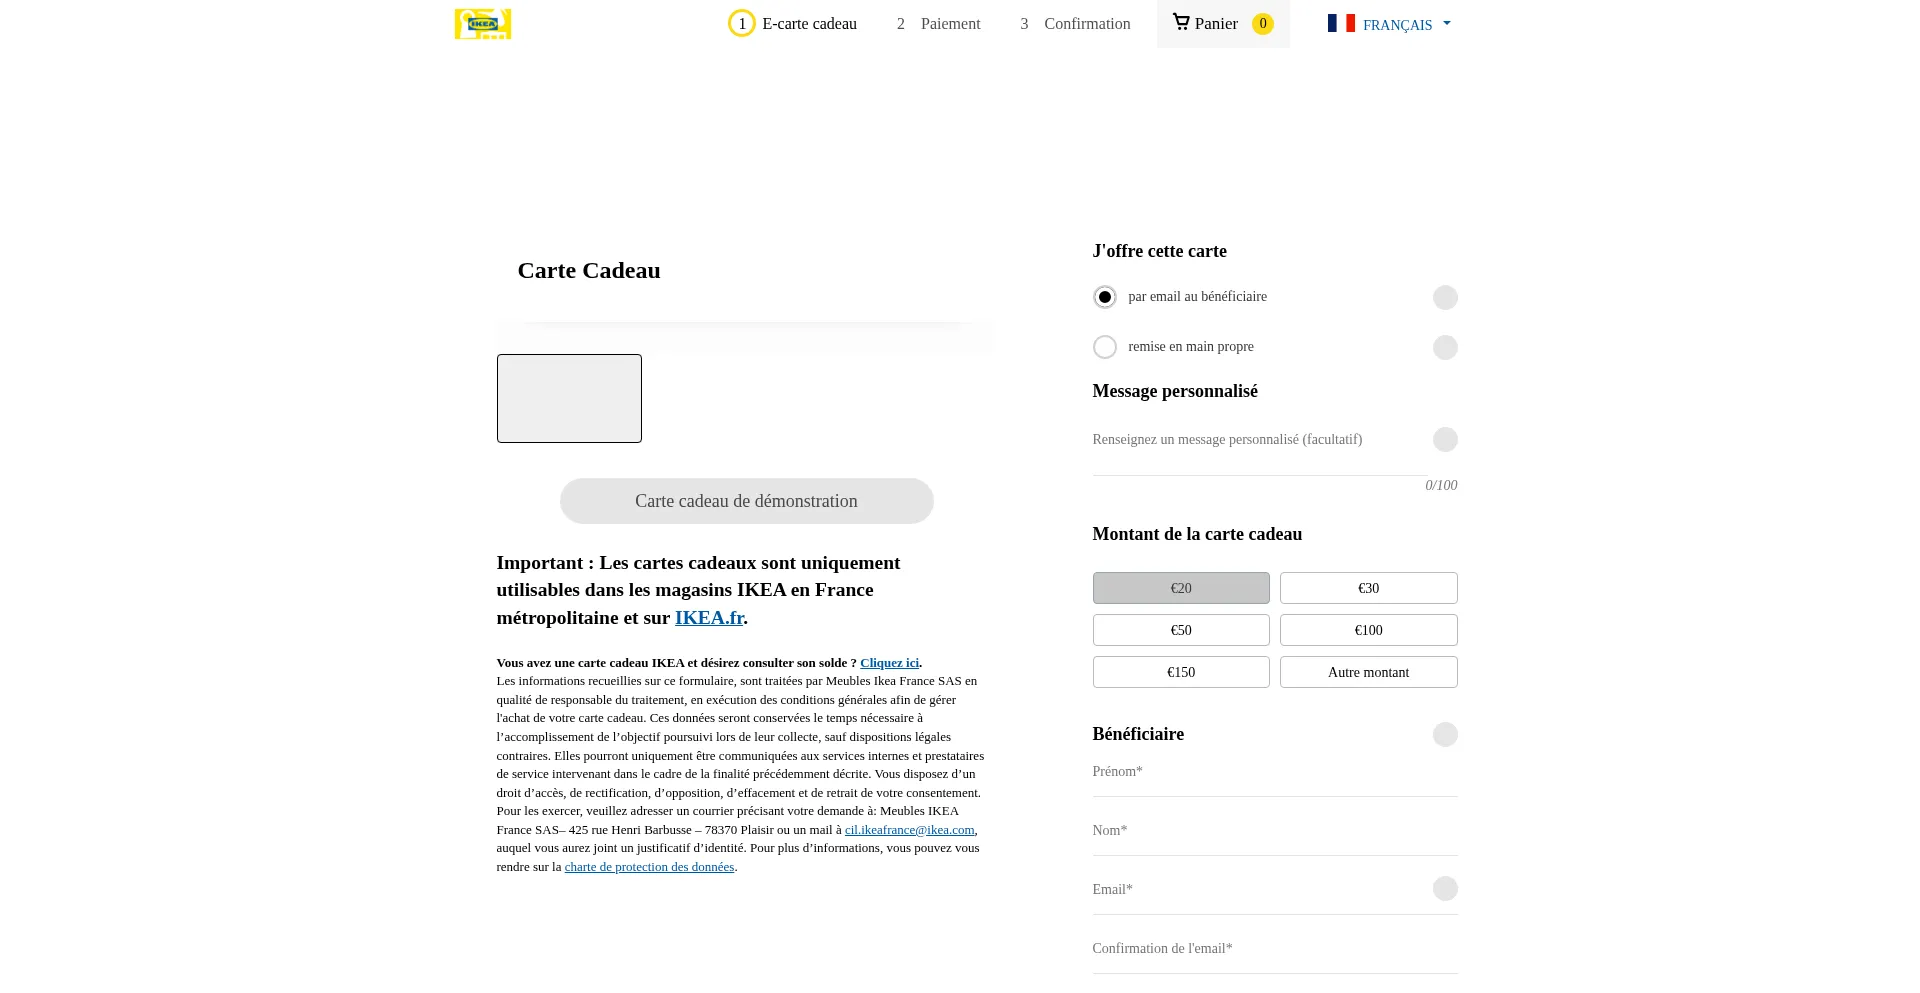
Task: Select 'remise en main propre' radio button
Action: point(1104,347)
